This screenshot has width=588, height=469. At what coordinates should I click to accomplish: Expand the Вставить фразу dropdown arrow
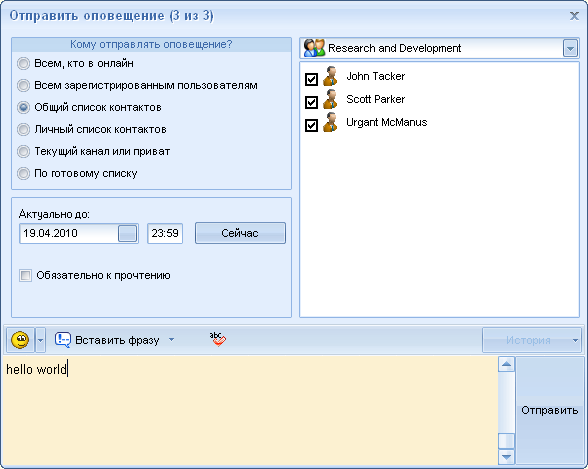point(171,340)
